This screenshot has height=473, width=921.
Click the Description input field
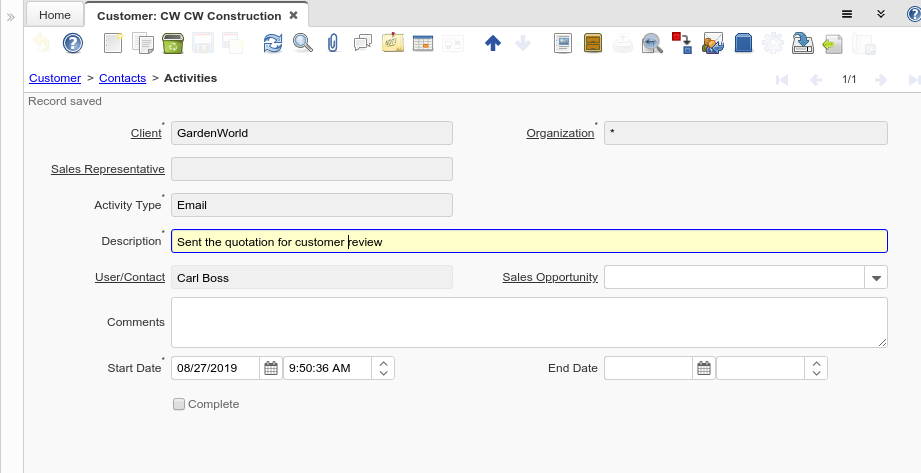point(529,241)
